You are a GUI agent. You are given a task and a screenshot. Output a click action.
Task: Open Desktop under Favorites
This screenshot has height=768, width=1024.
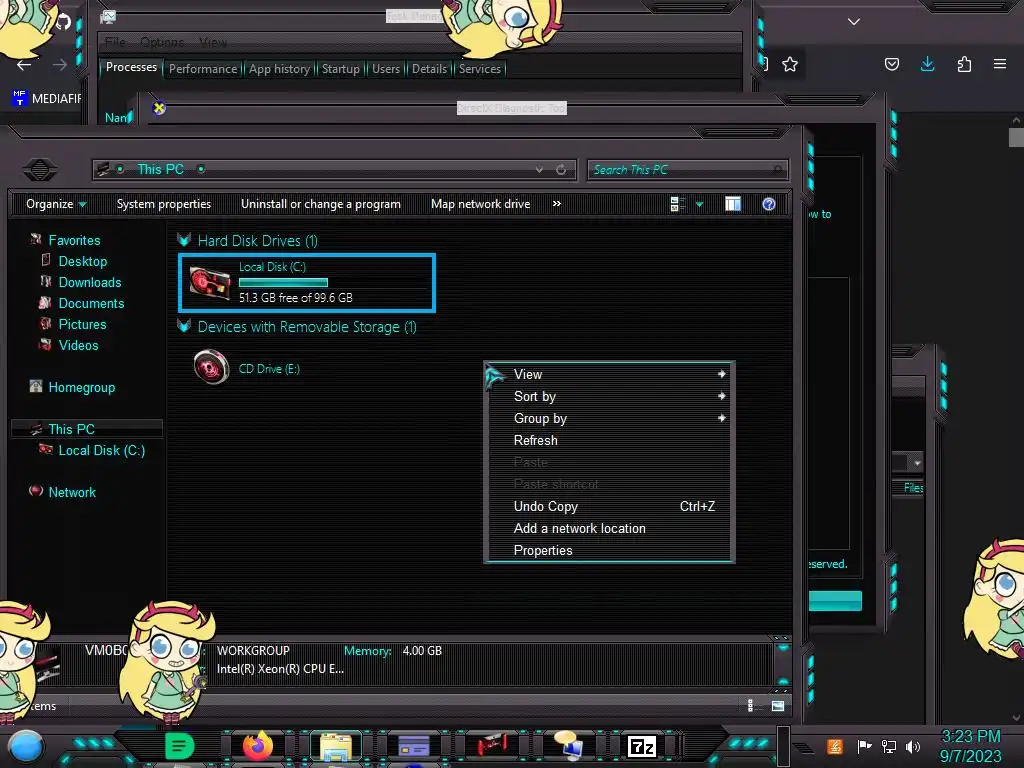pos(83,261)
